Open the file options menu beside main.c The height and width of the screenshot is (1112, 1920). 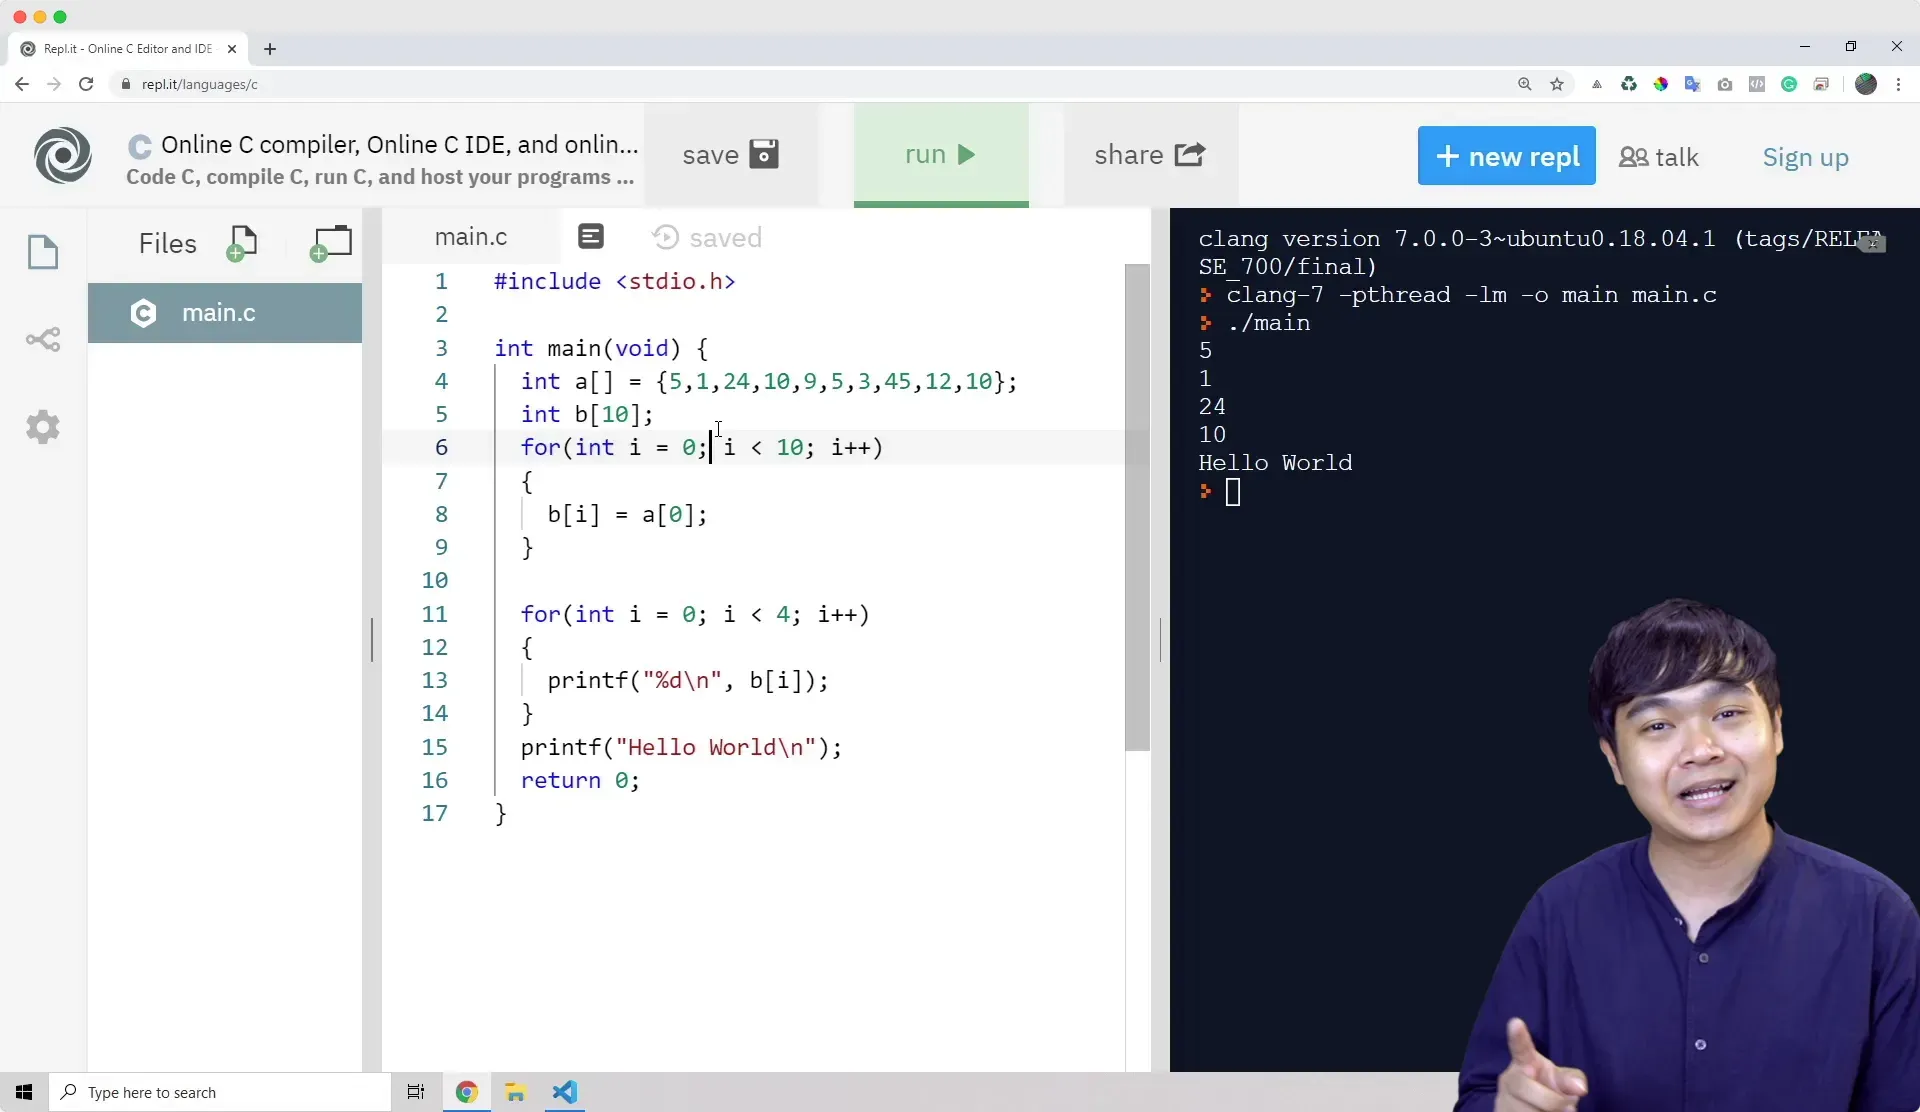(591, 236)
